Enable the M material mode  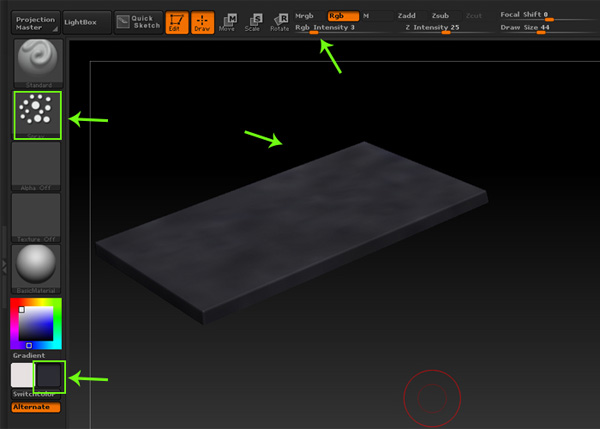coord(366,16)
